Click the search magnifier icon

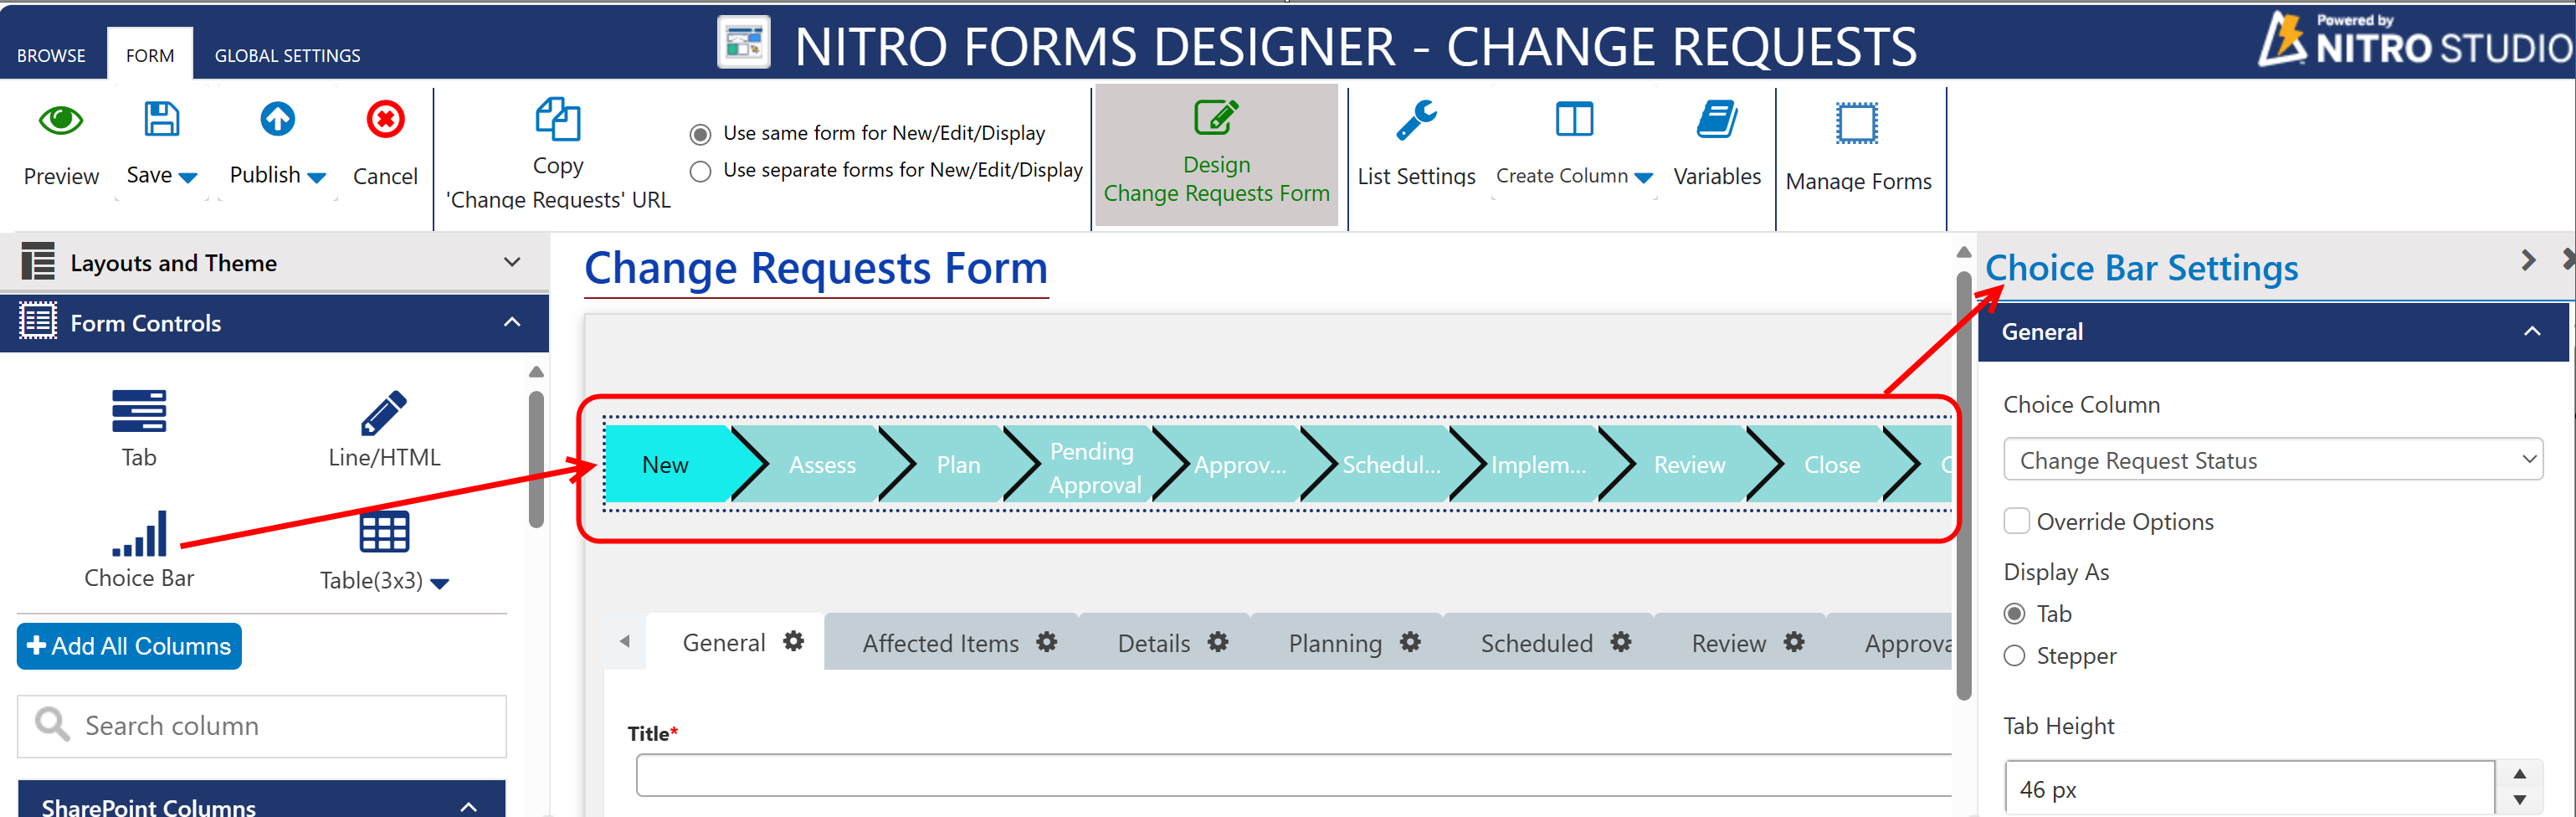52,724
